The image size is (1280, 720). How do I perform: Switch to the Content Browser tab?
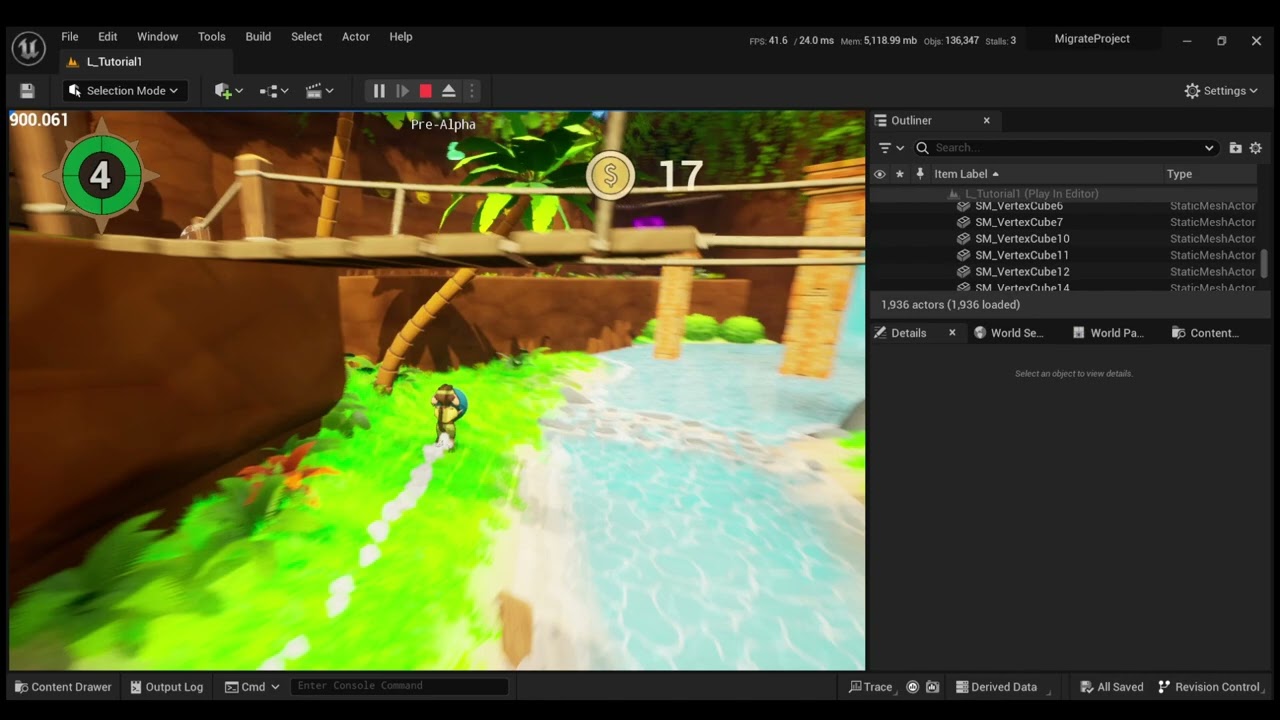[x=1205, y=333]
